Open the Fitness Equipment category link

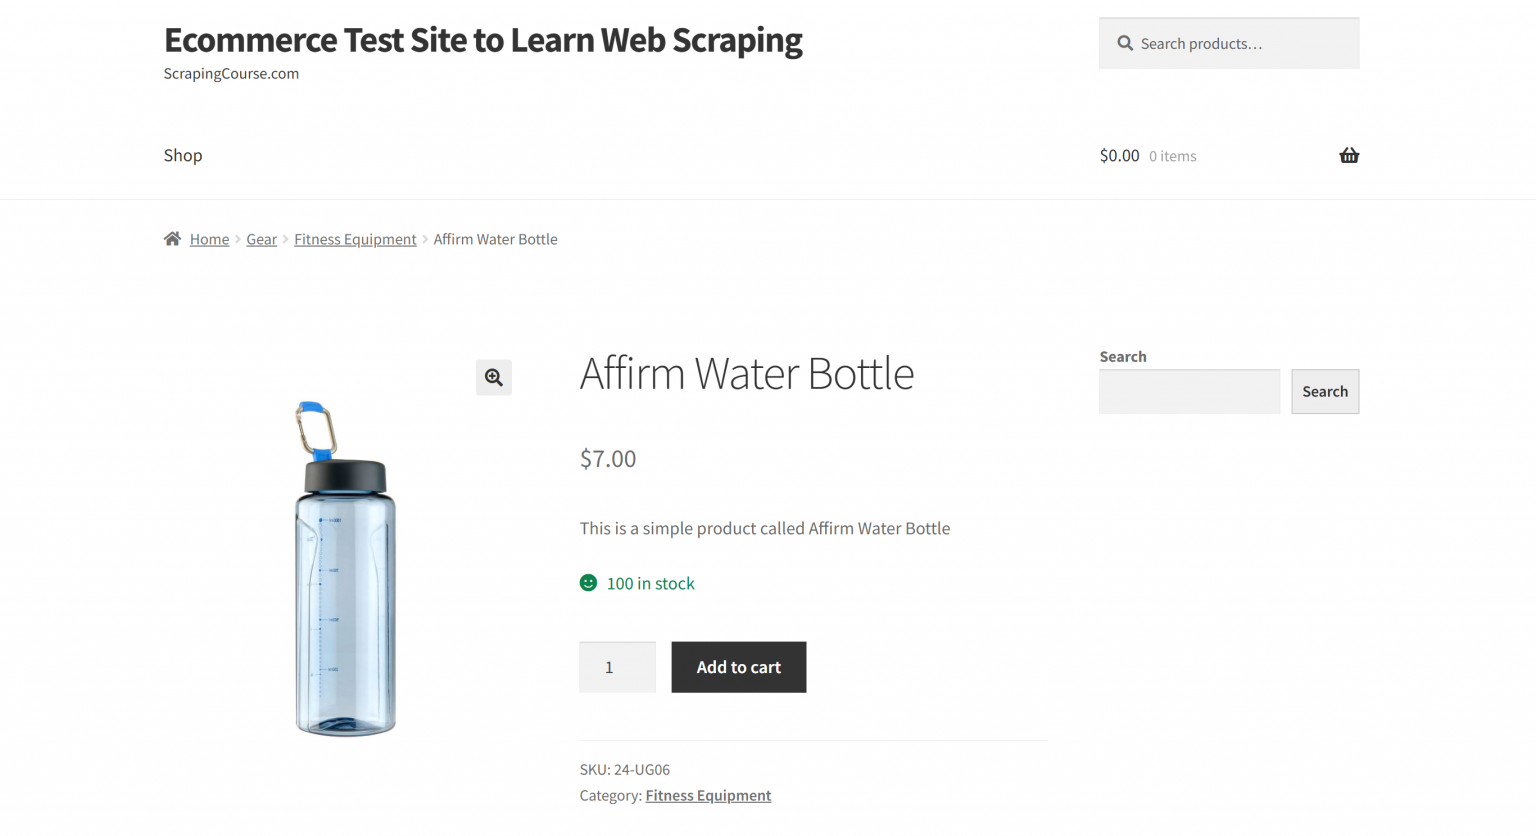pyautogui.click(x=708, y=794)
